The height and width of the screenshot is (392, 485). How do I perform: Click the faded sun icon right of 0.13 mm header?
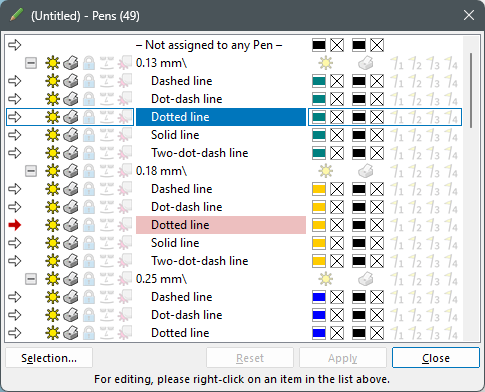(325, 63)
